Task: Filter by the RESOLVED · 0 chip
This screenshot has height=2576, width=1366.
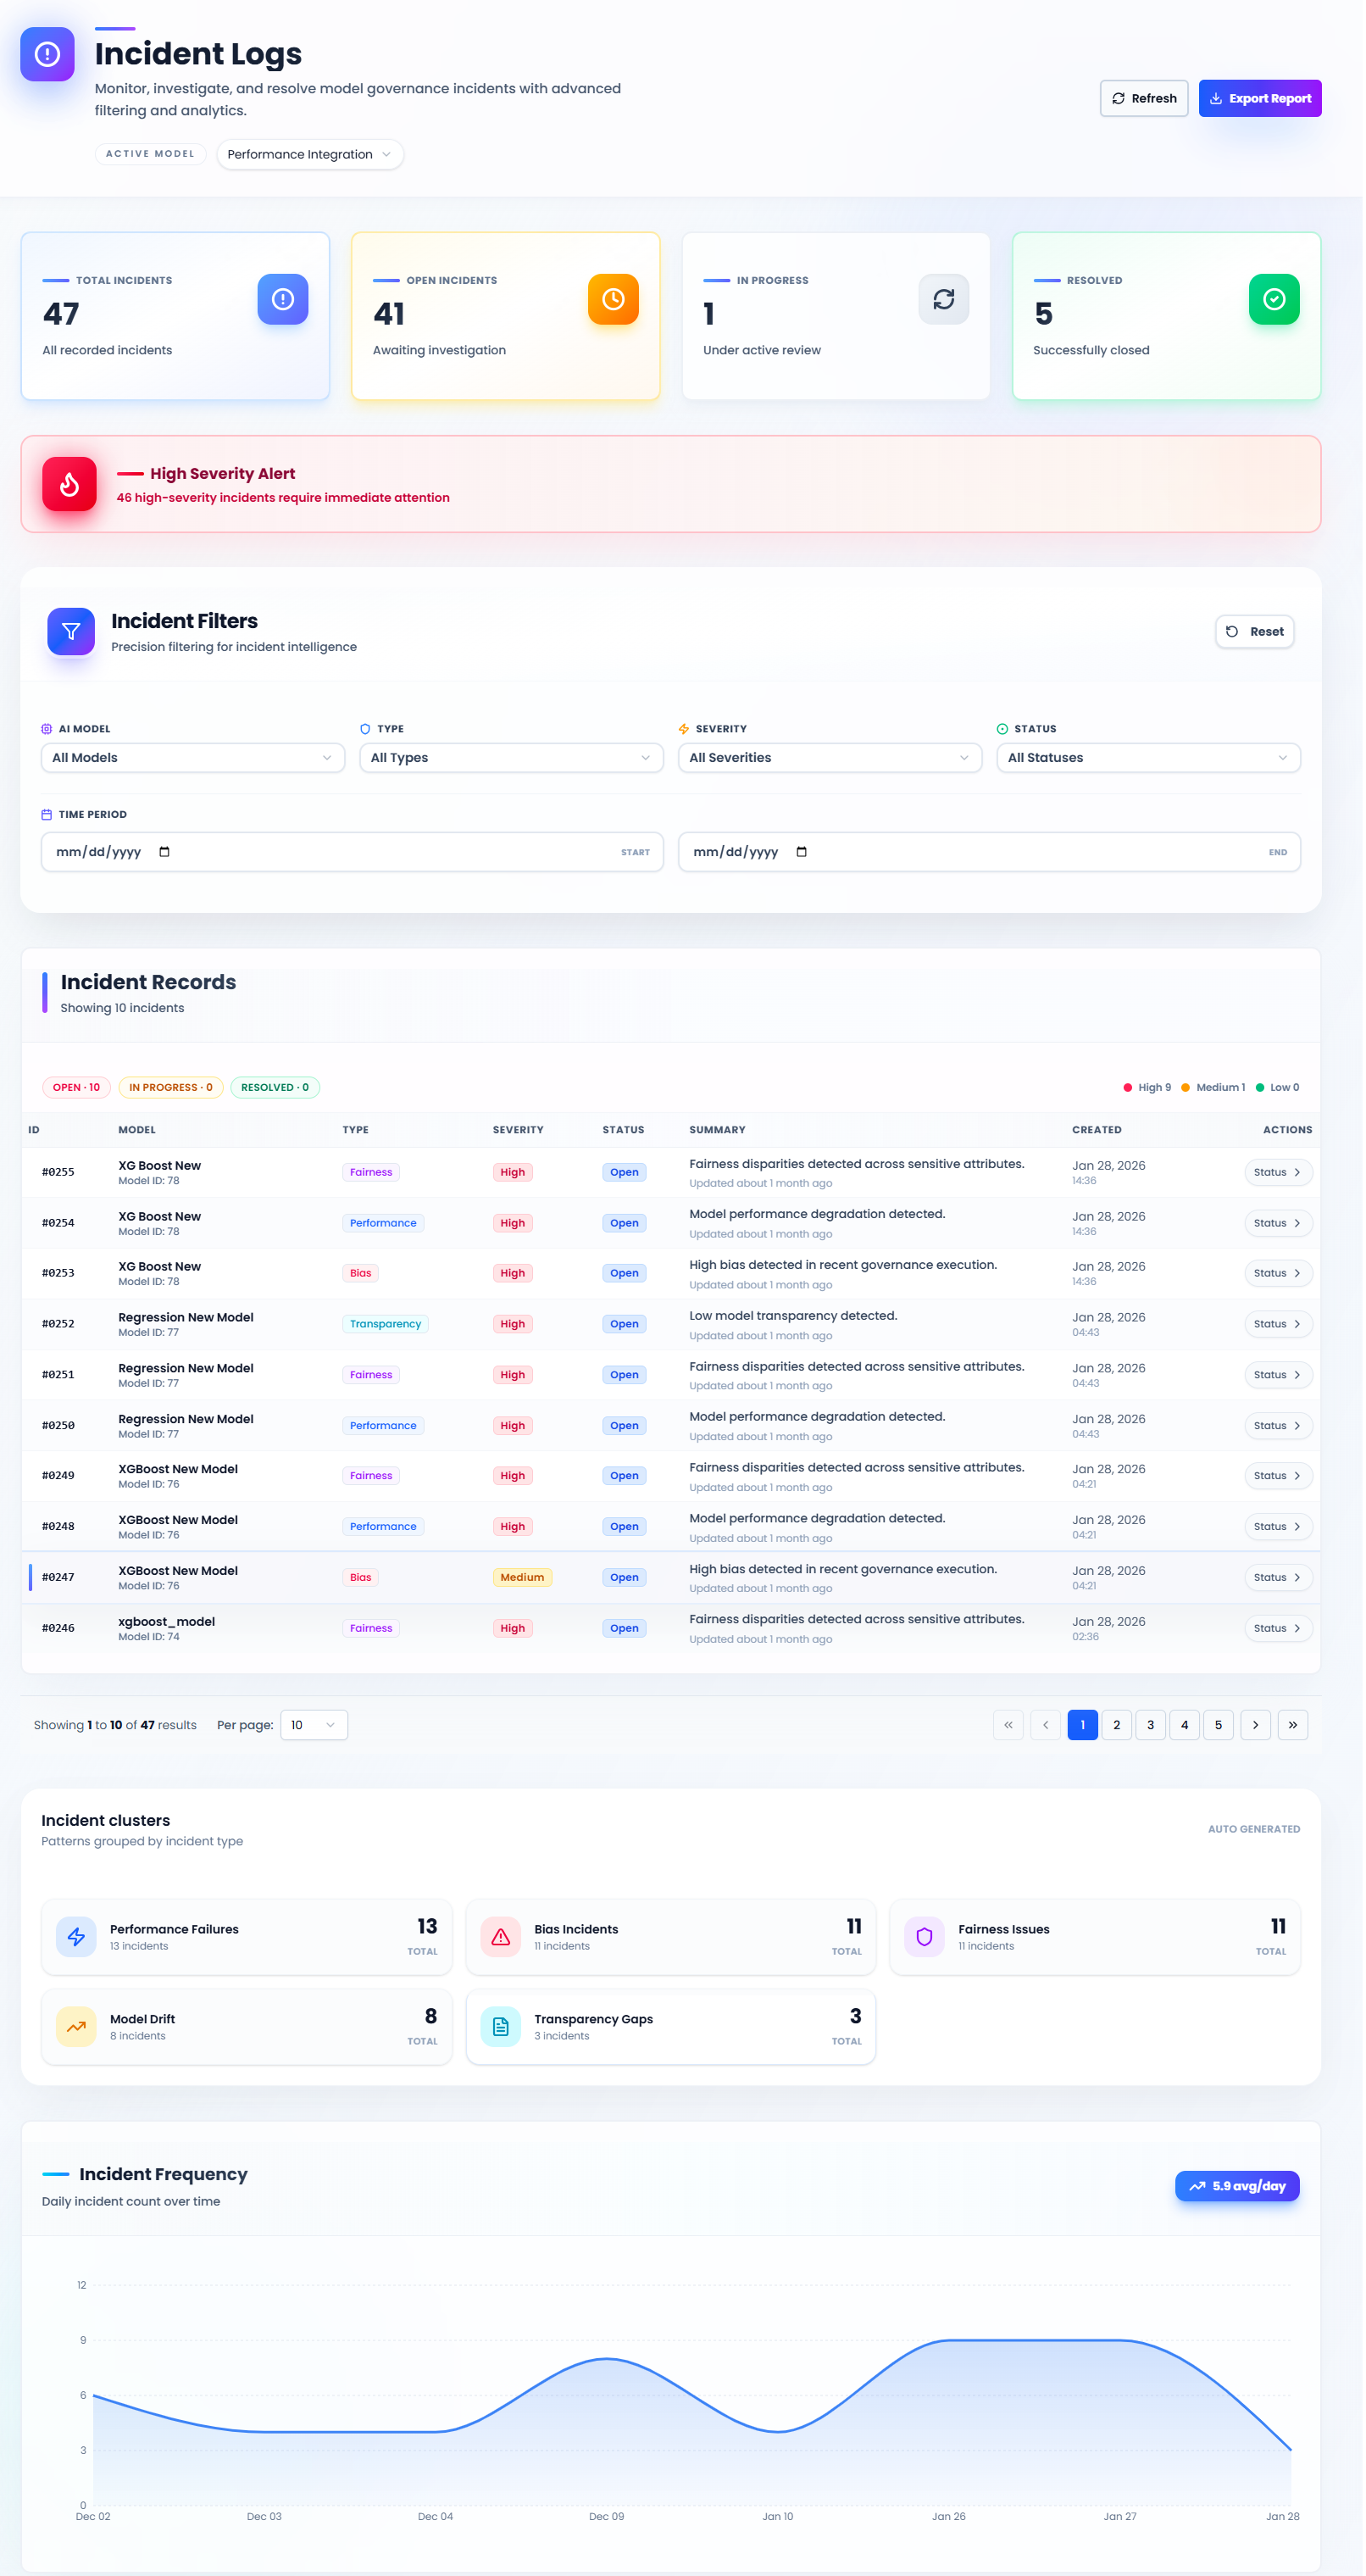Action: [x=275, y=1087]
